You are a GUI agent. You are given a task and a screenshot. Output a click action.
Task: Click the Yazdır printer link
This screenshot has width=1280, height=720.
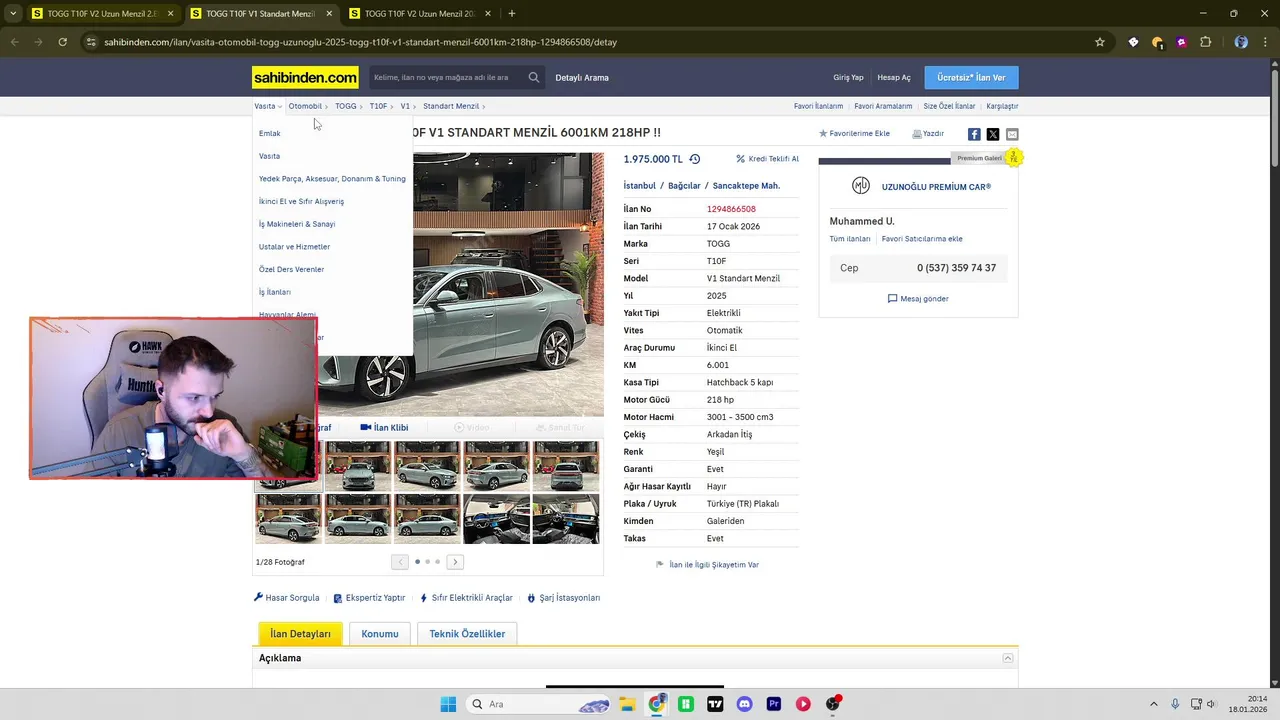[x=928, y=133]
